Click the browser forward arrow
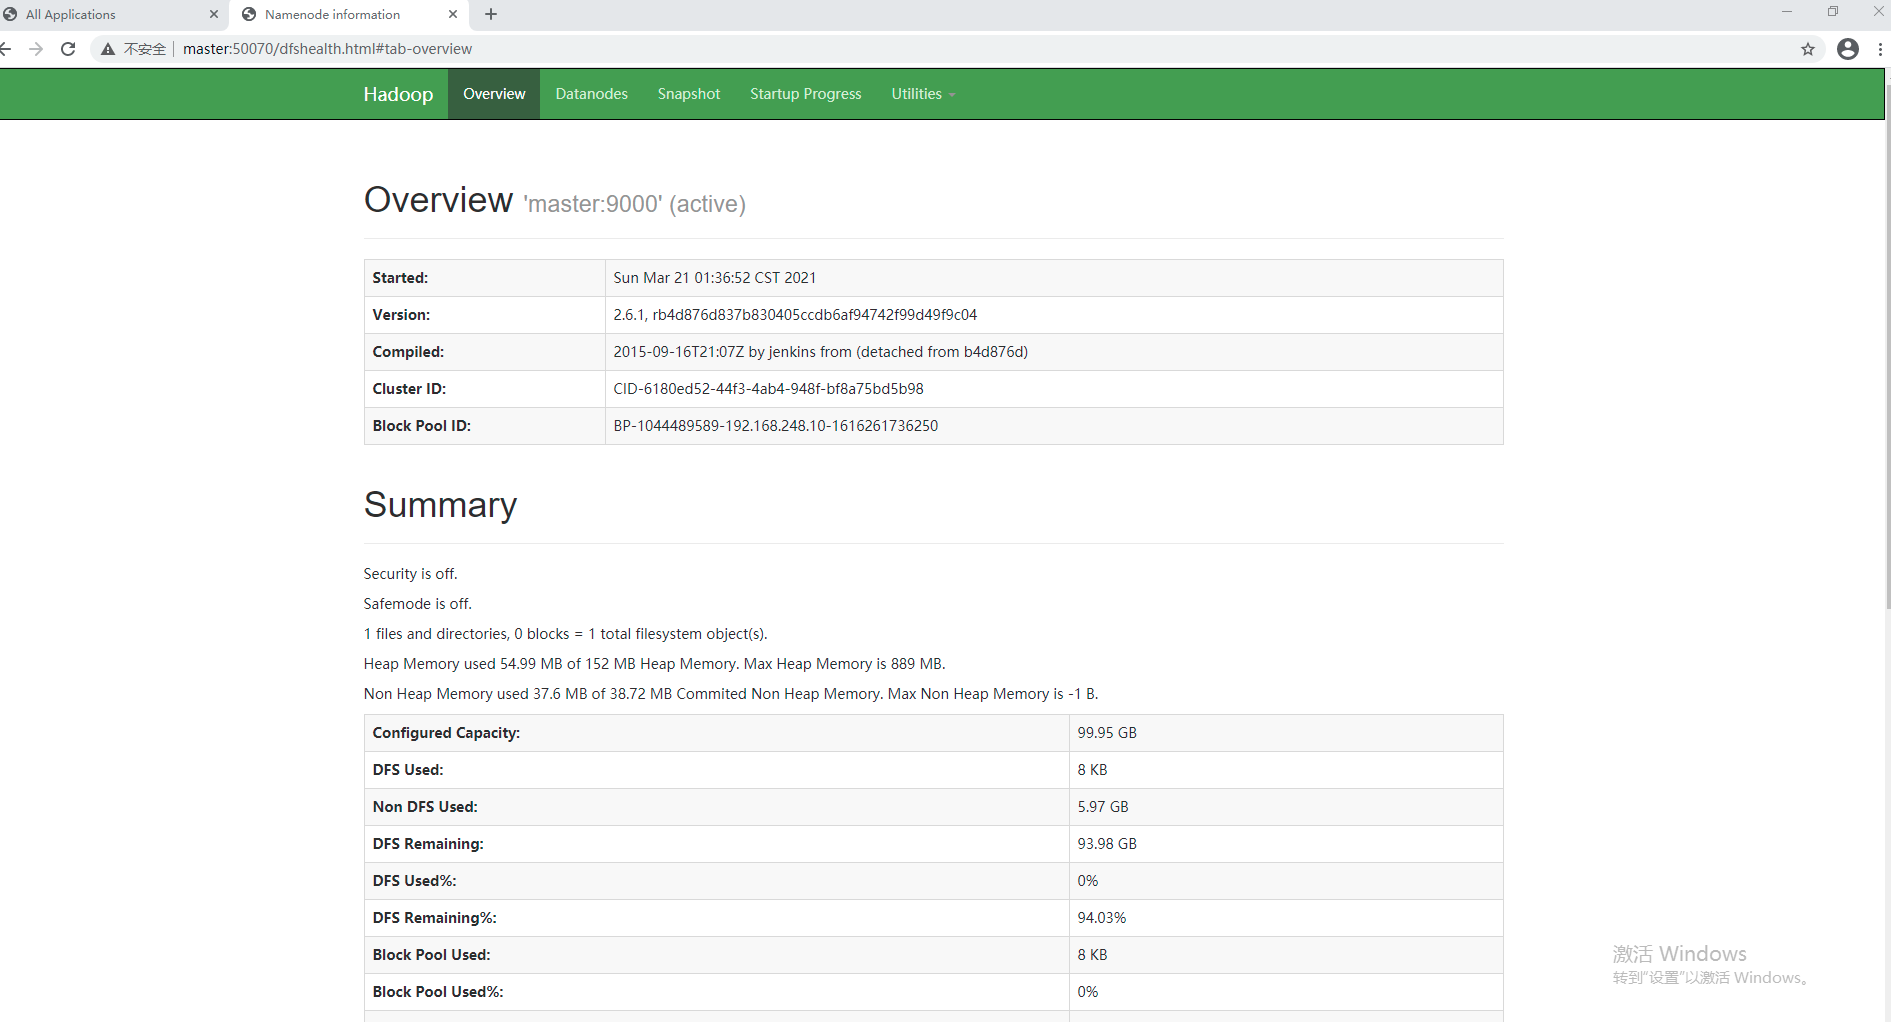Viewport: 1891px width, 1022px height. point(36,48)
